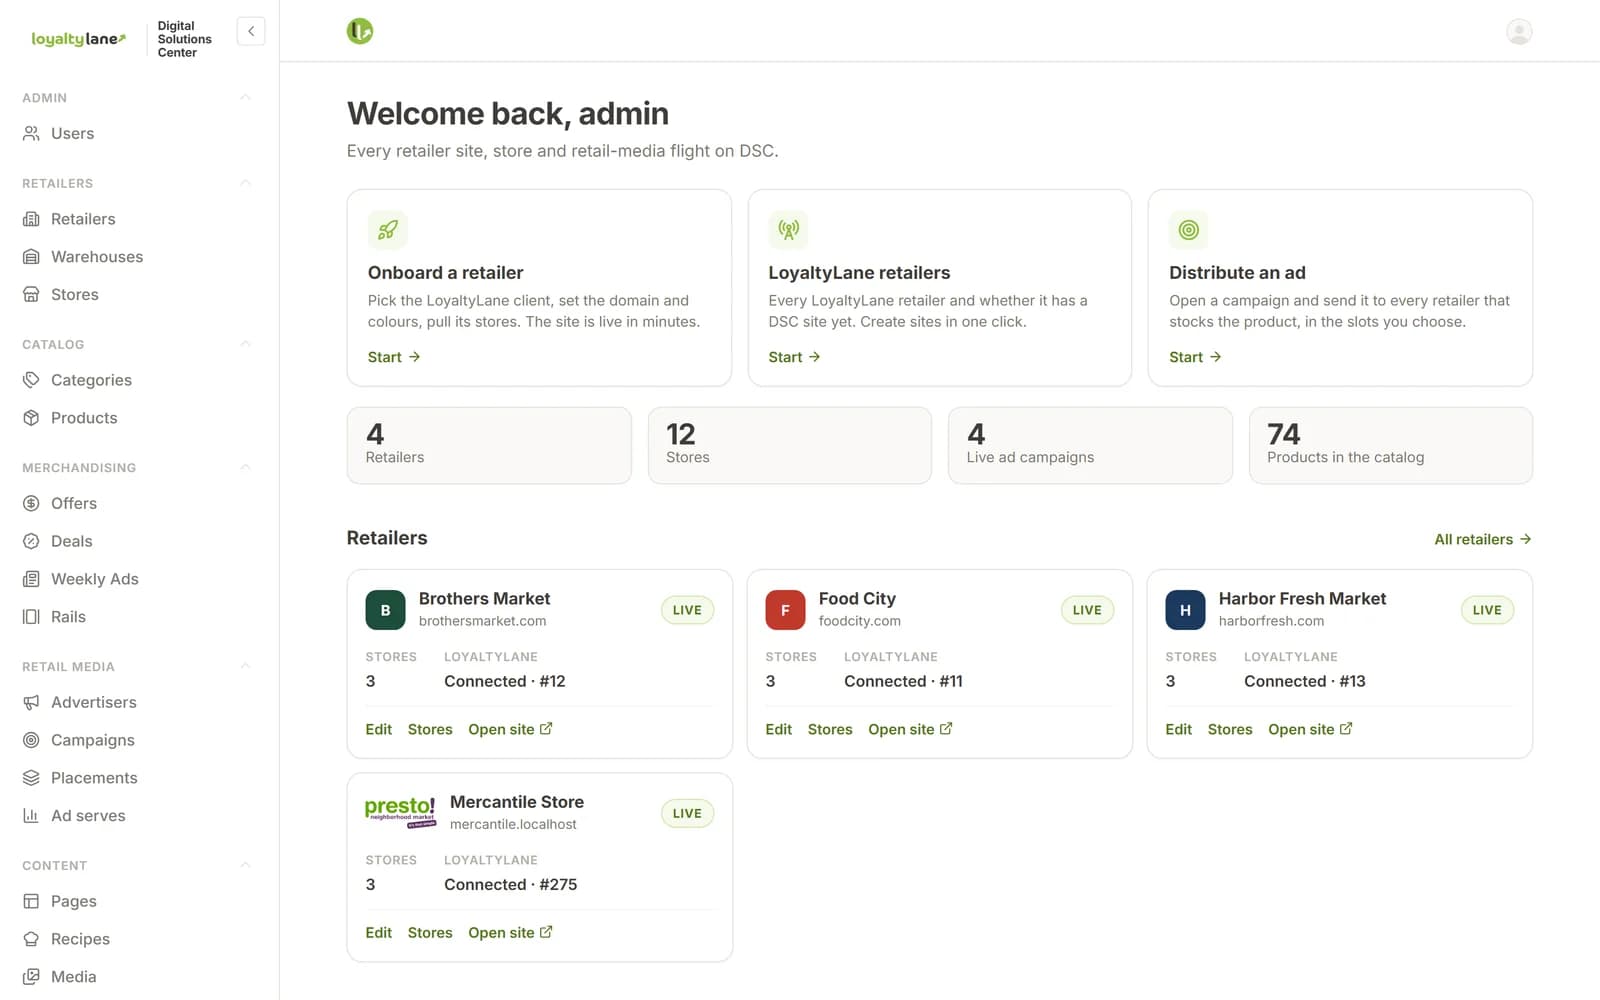Open the 4 Live ad campaigns tile
Viewport: 1600px width, 1000px height.
click(x=1090, y=445)
